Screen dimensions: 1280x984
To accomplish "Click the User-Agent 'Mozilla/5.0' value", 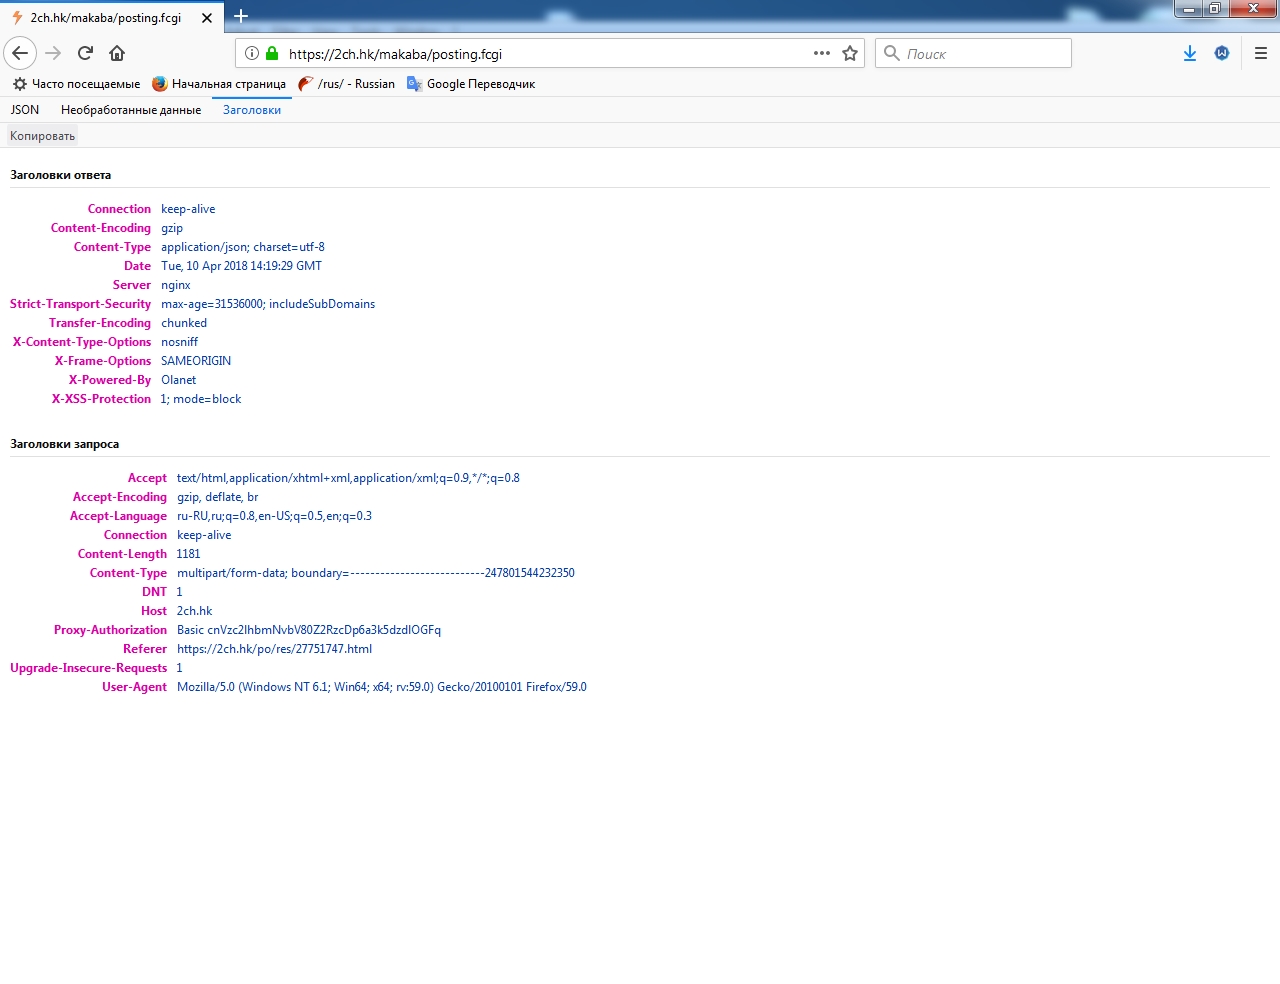I will point(382,687).
